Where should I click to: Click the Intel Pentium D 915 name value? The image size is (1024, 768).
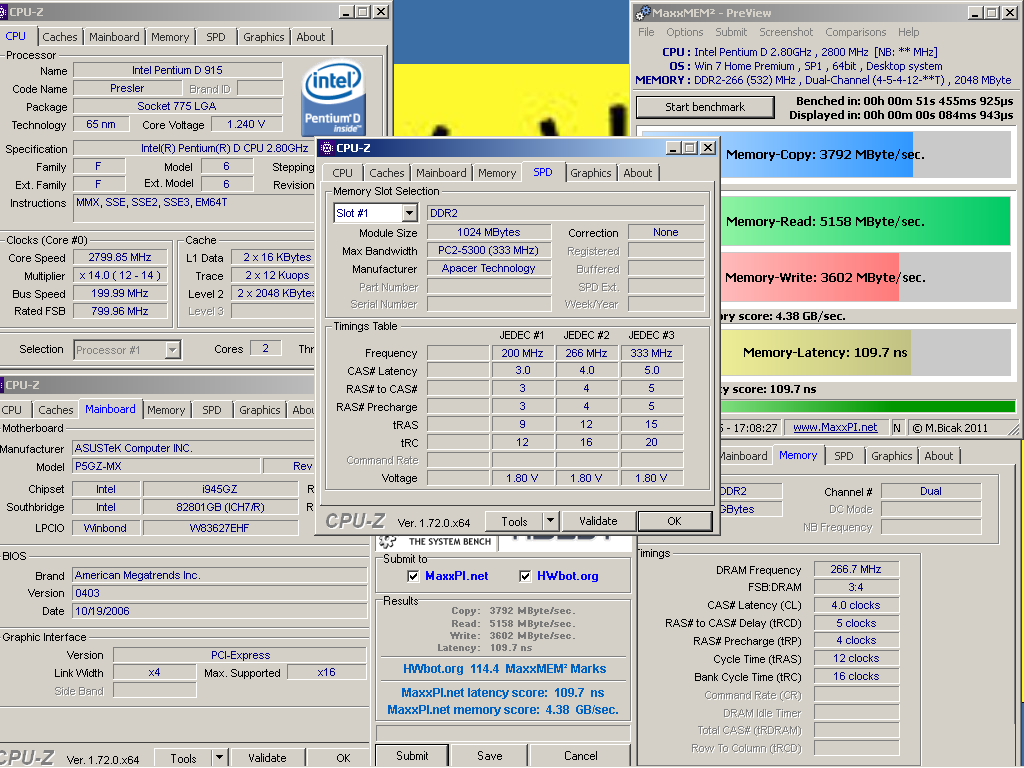[x=178, y=70]
